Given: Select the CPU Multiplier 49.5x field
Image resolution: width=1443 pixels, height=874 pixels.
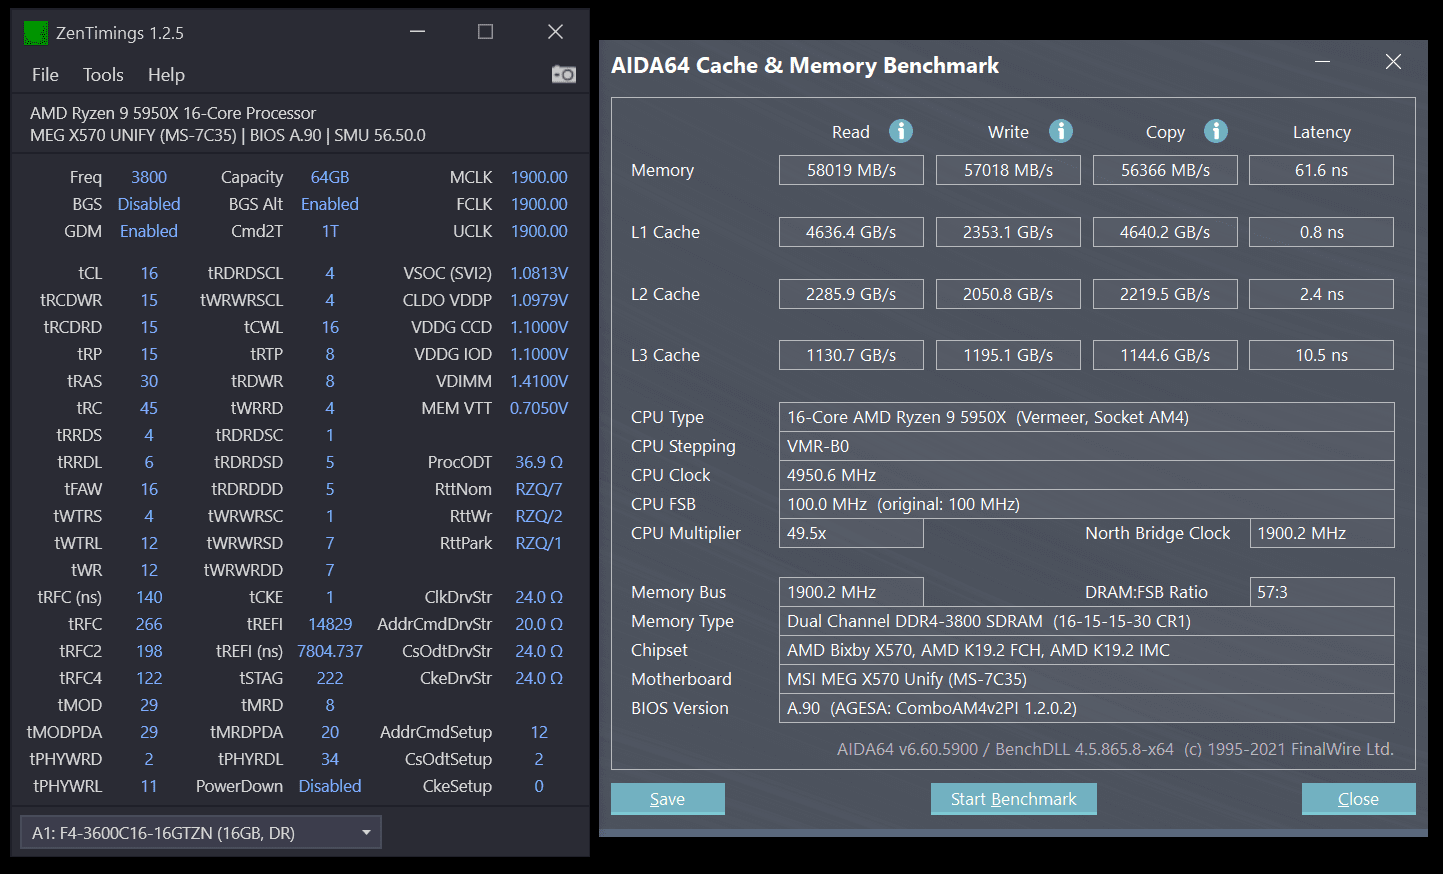Looking at the screenshot, I should pyautogui.click(x=851, y=533).
